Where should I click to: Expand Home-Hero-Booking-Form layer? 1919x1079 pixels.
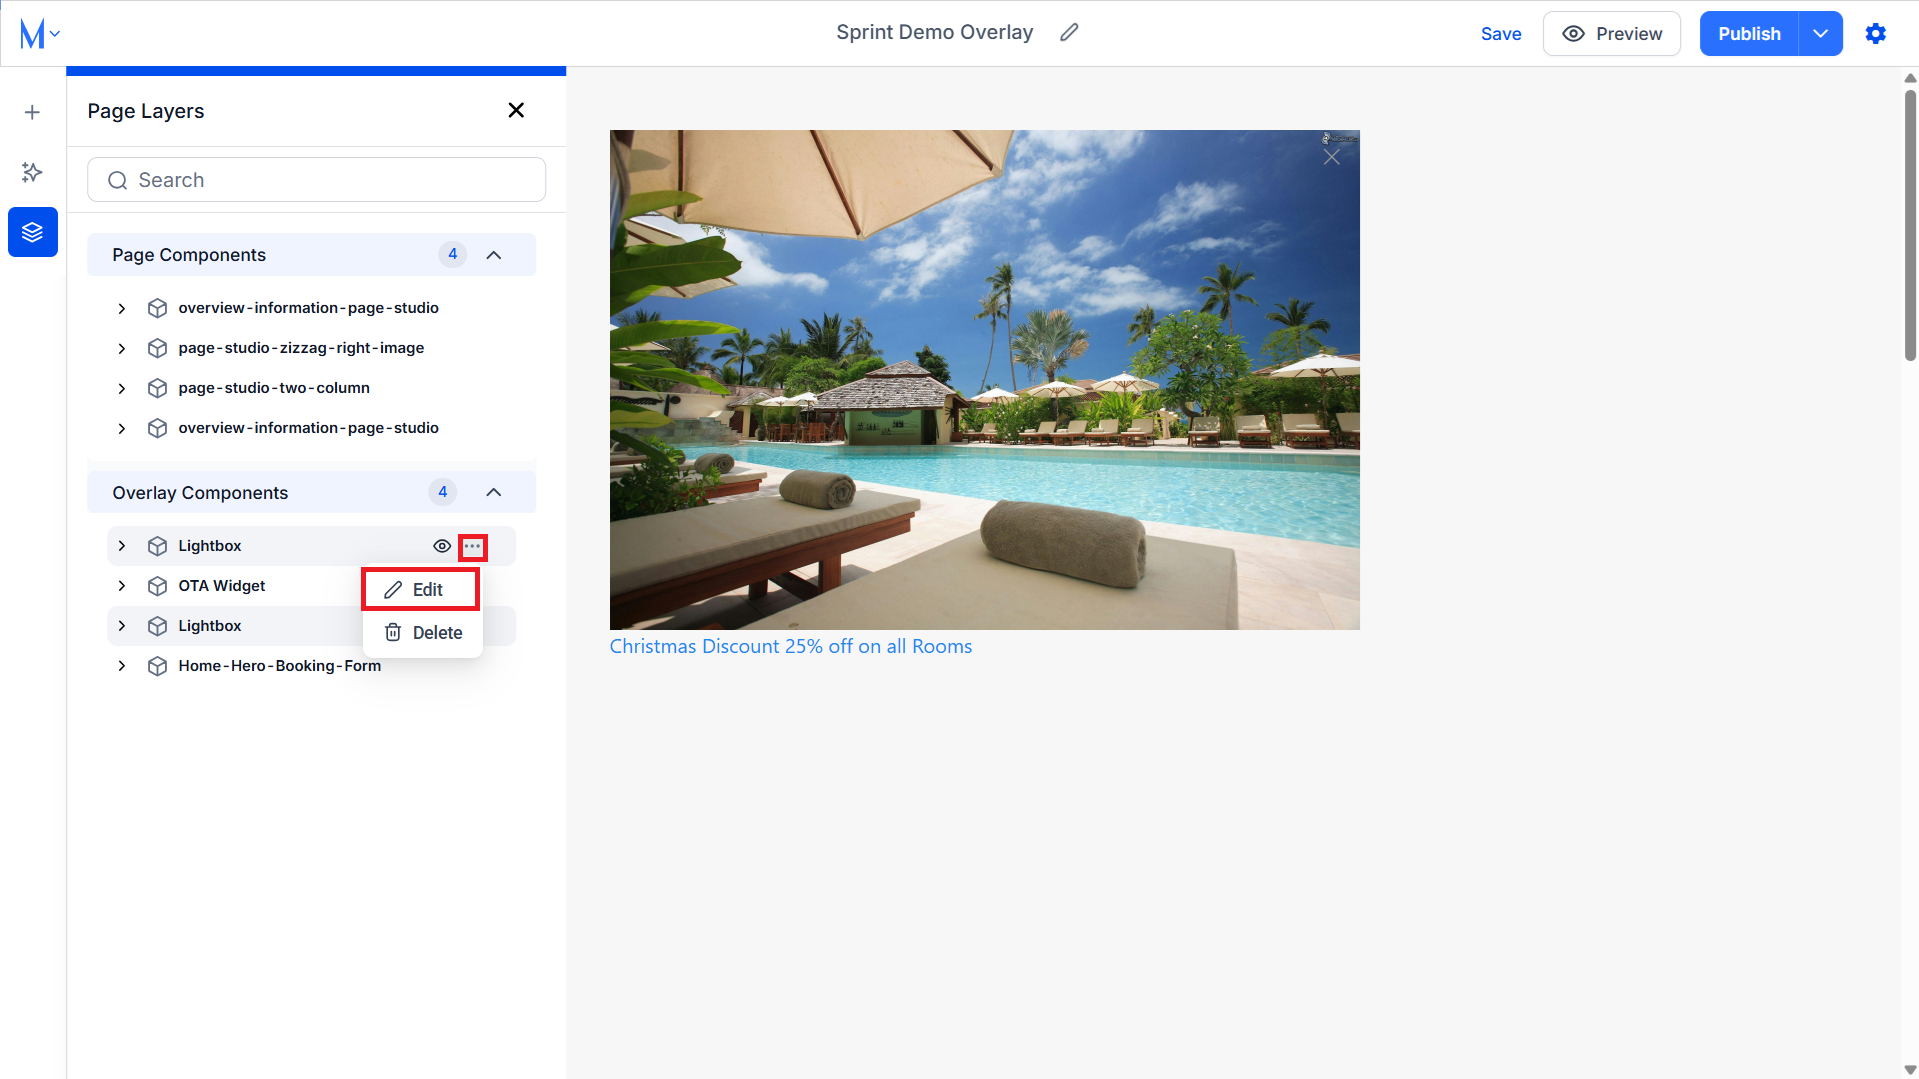122,666
